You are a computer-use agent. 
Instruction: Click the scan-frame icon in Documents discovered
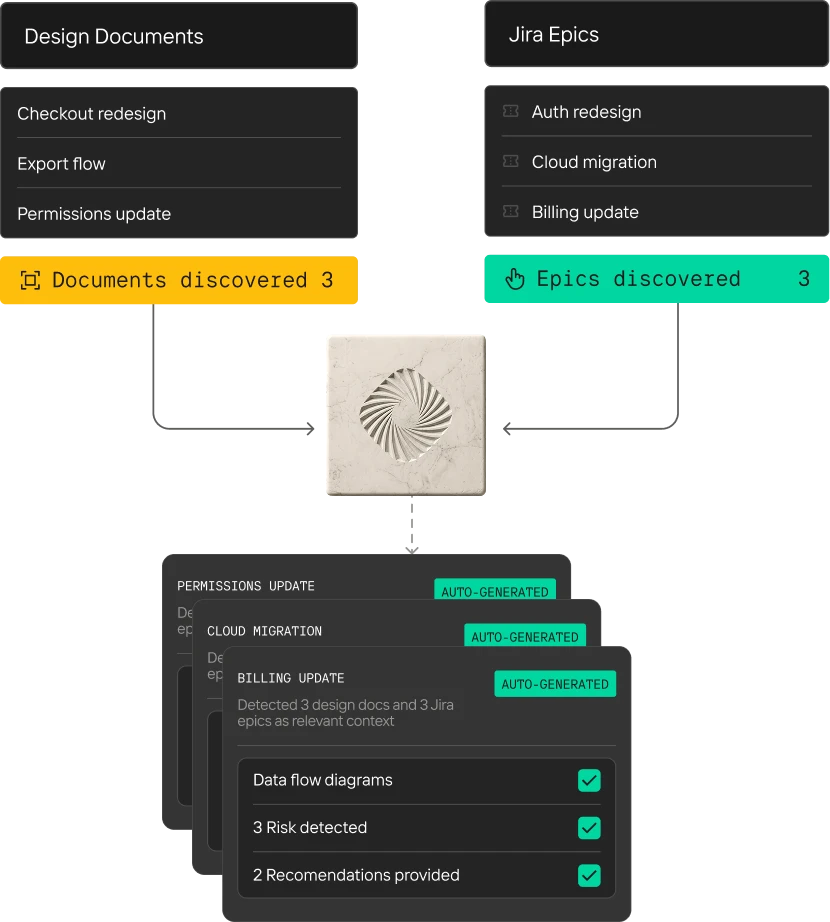click(31, 280)
